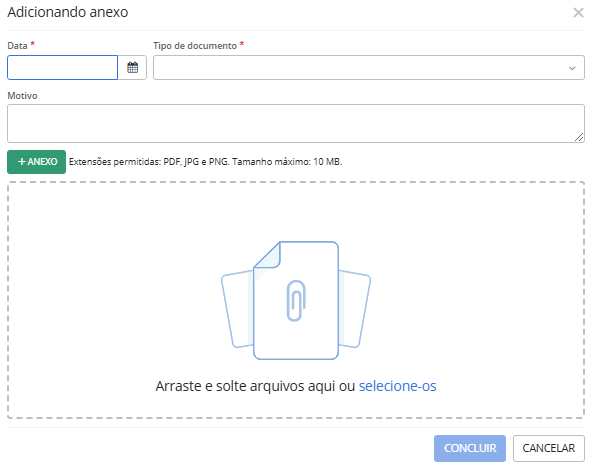Click the Data field label
This screenshot has width=591, height=467.
tap(17, 46)
